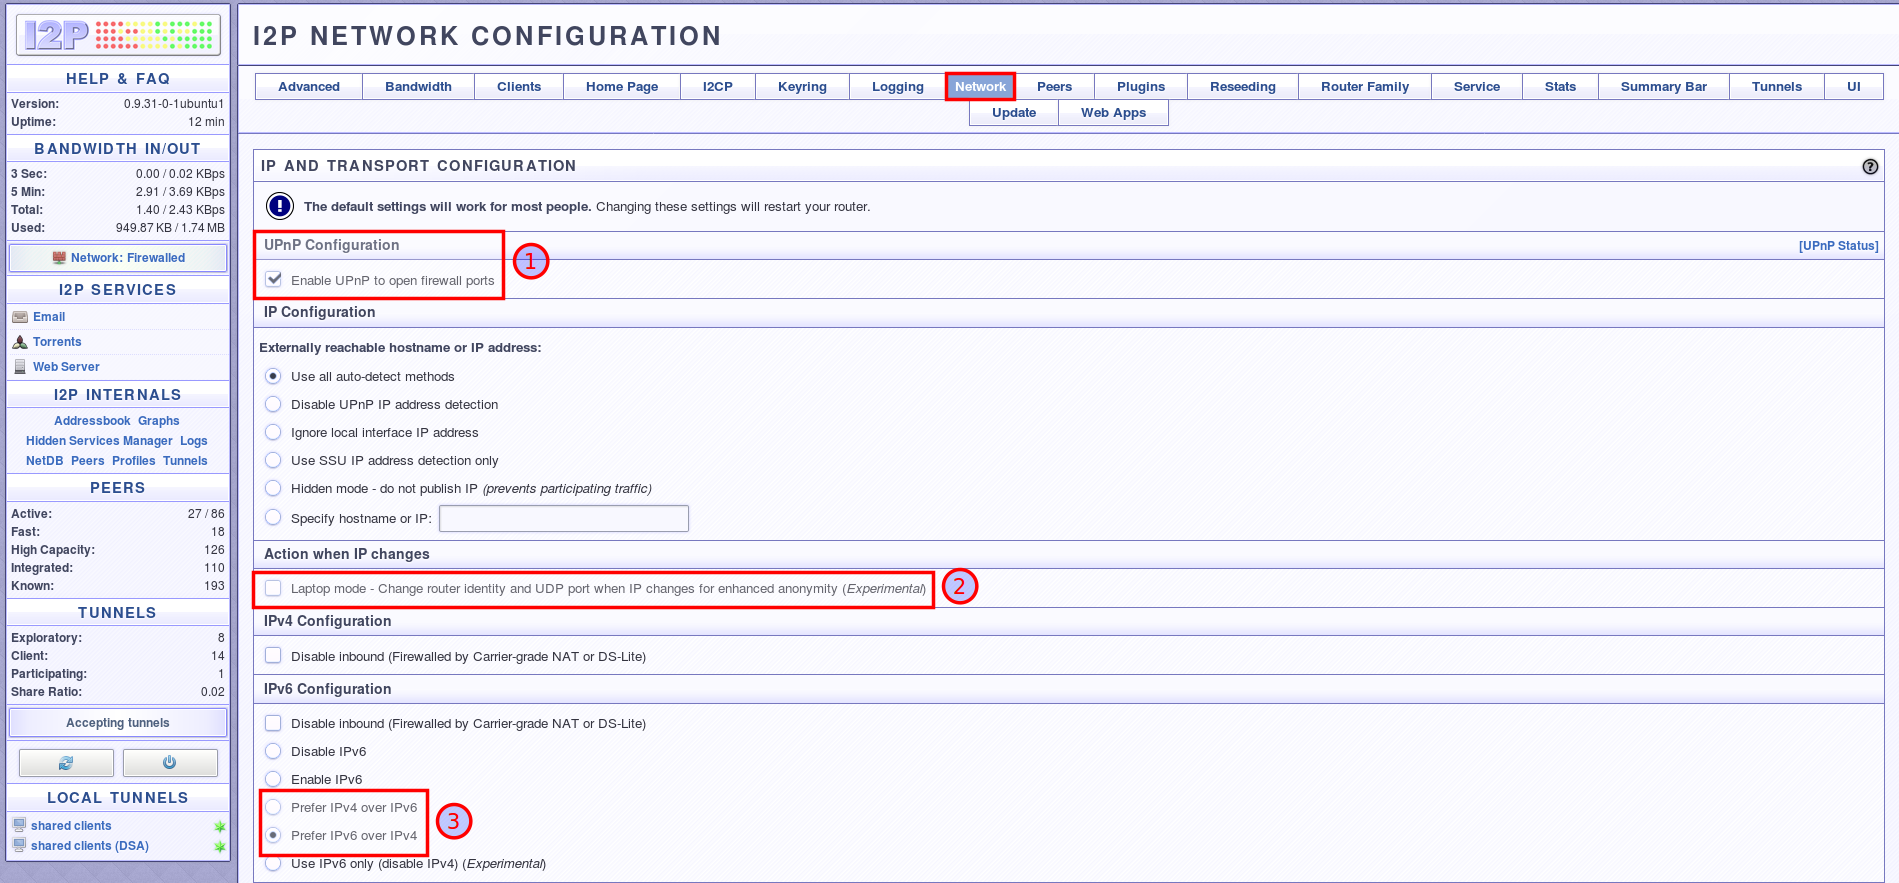1899x883 pixels.
Task: Click the Torrents service icon
Action: [x=20, y=342]
